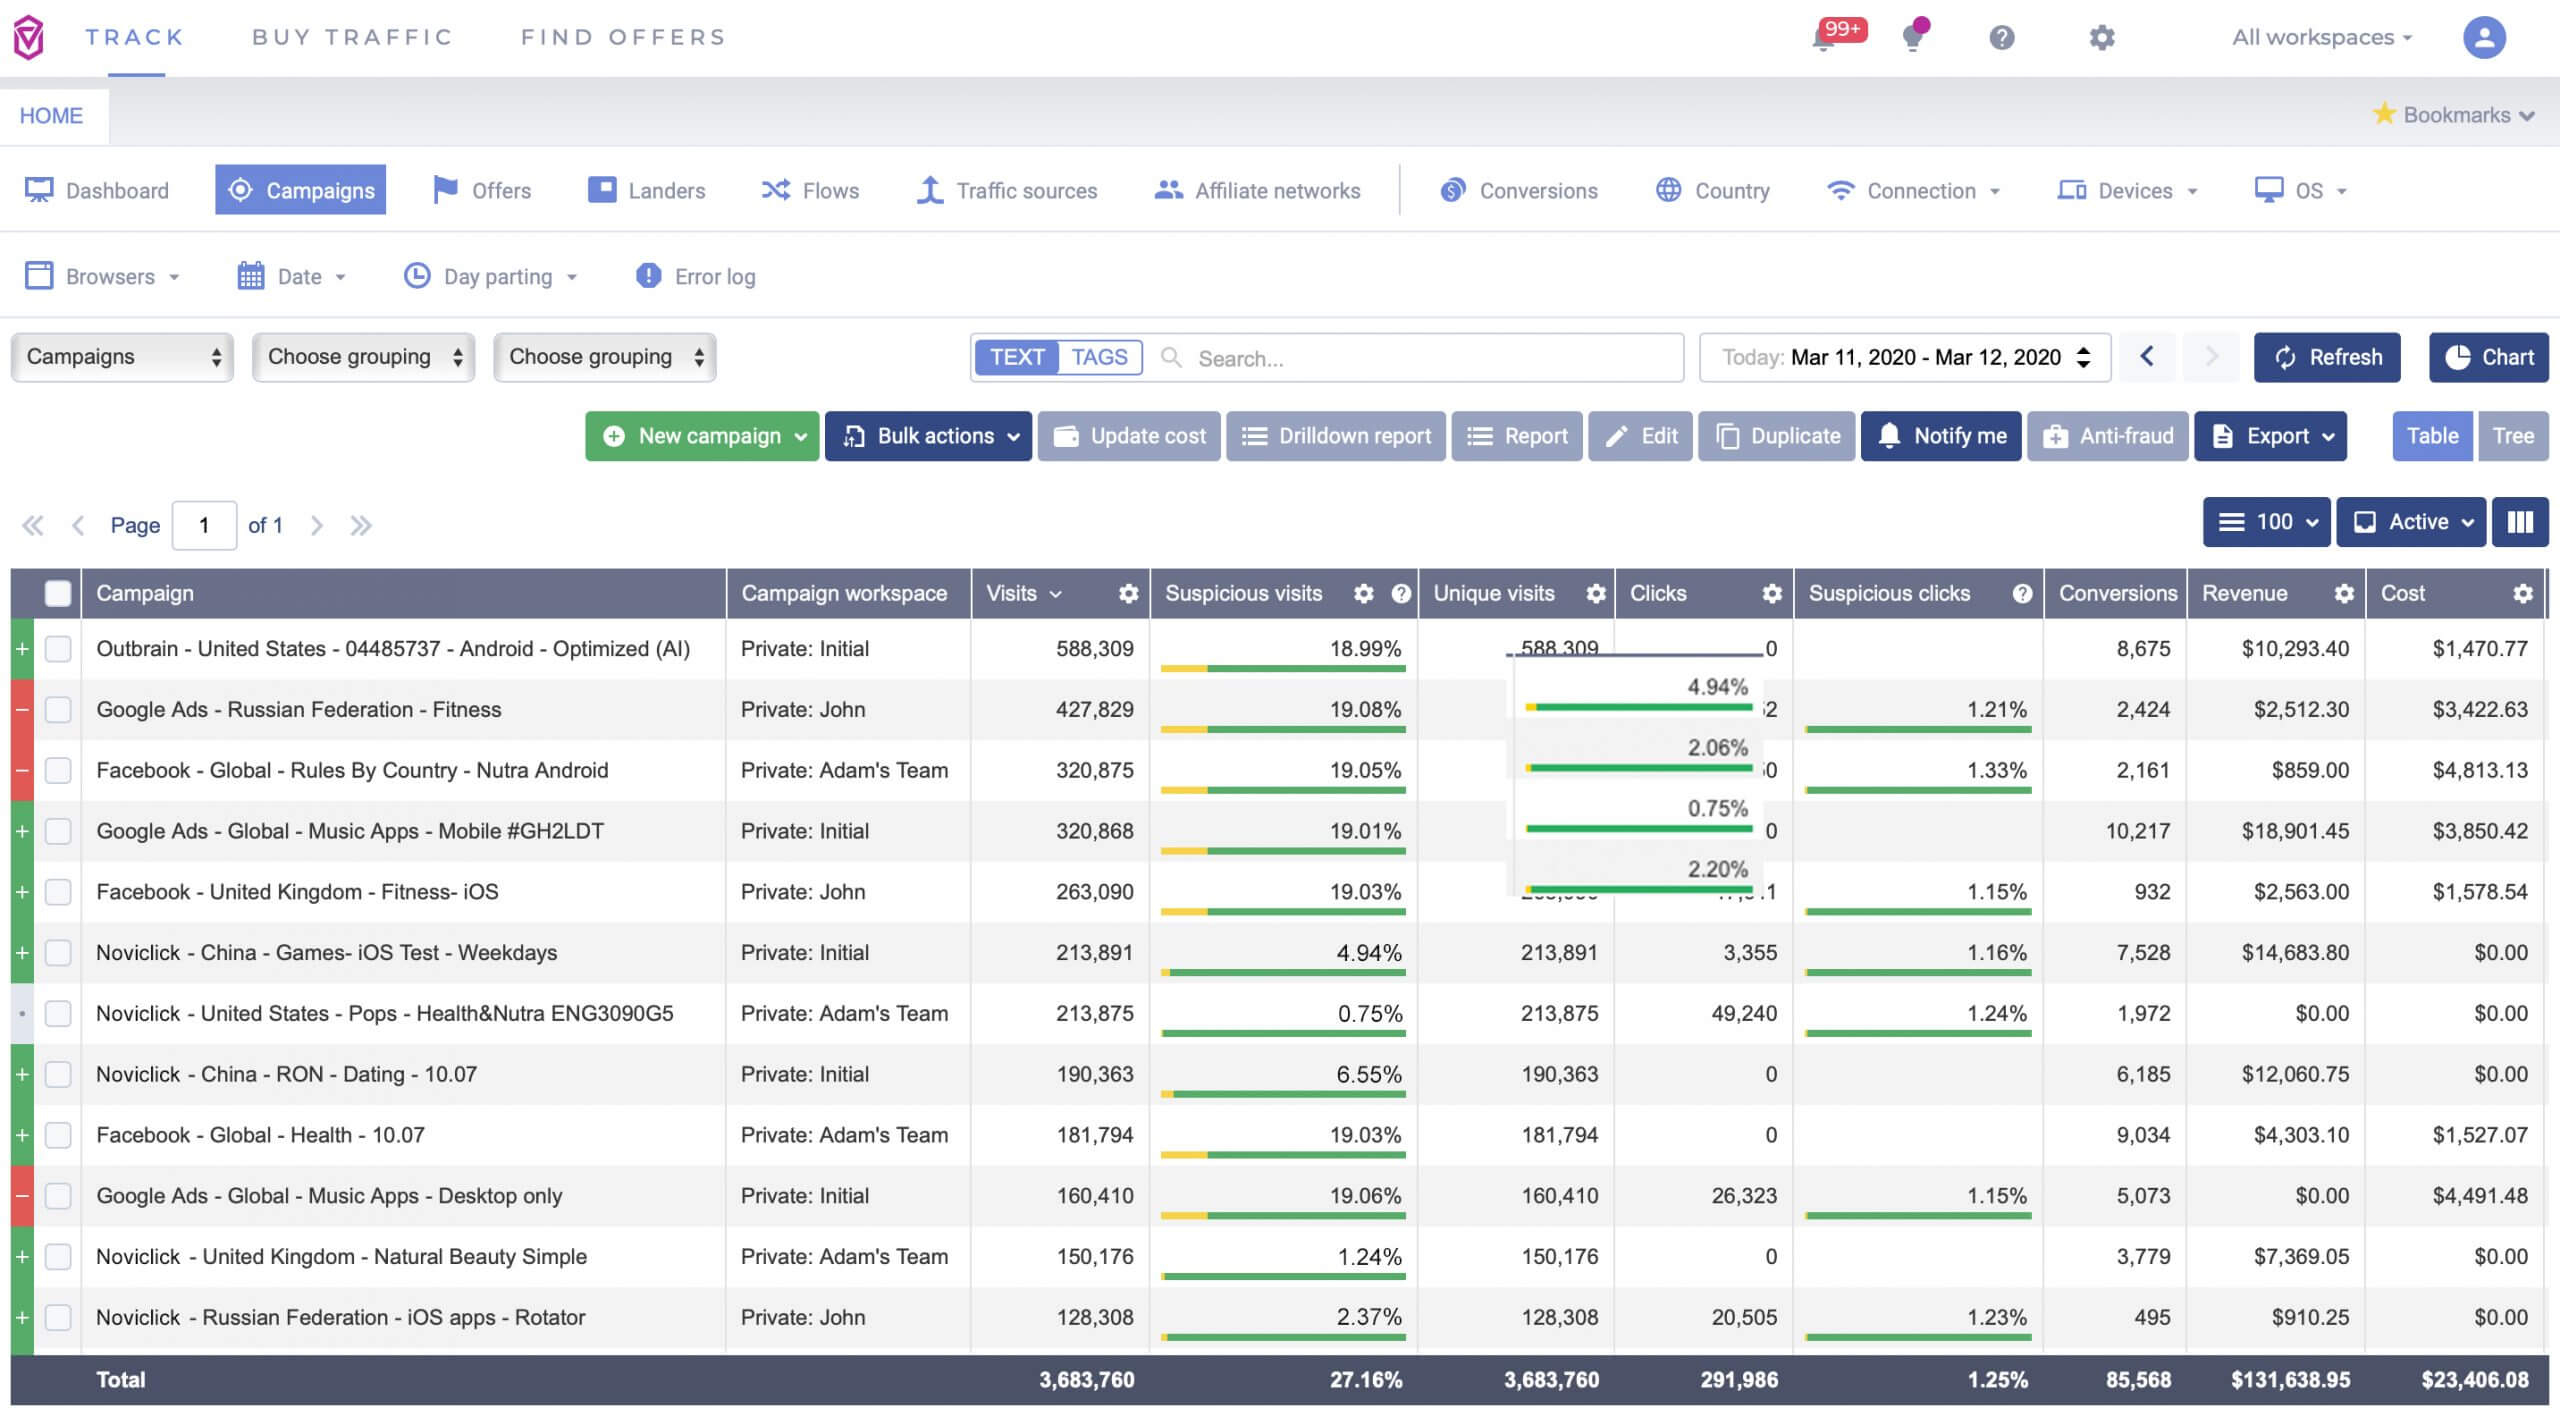Click the column layout icon beside Active
Screen dimensions: 2560x1416
pos(2519,522)
